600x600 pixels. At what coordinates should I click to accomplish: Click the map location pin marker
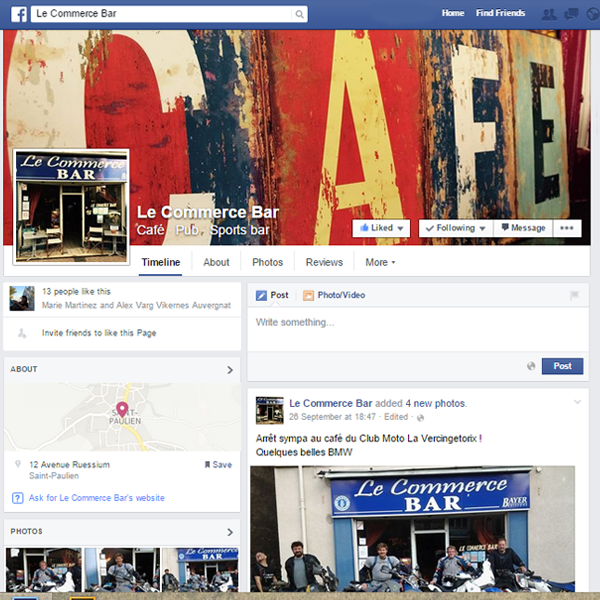122,409
